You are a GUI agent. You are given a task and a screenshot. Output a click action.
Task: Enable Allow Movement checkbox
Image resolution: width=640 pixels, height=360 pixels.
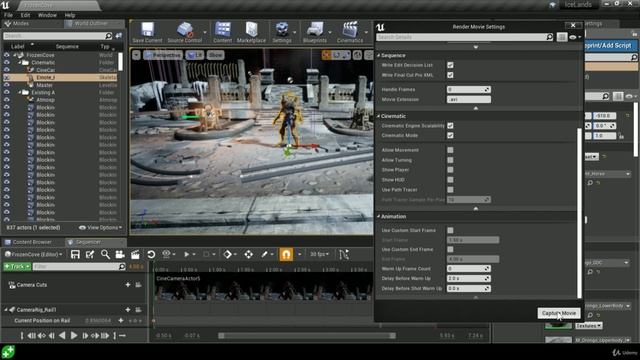450,150
